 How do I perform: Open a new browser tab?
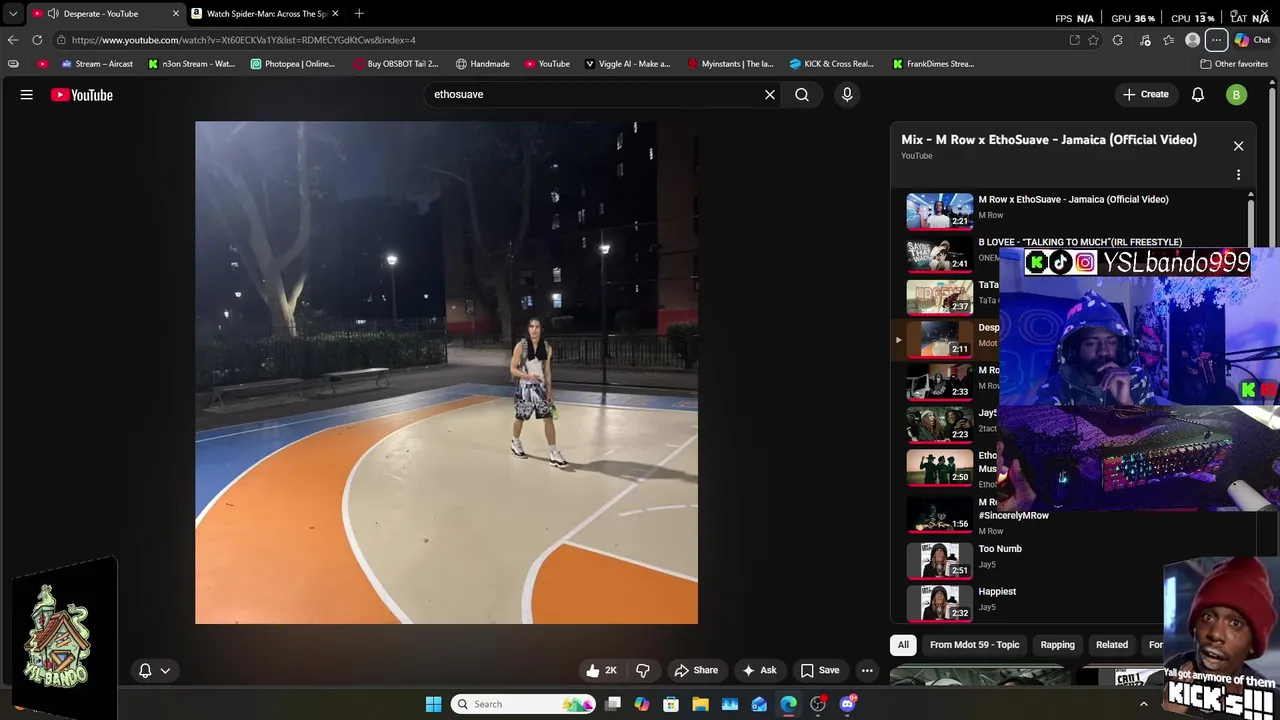coord(359,13)
